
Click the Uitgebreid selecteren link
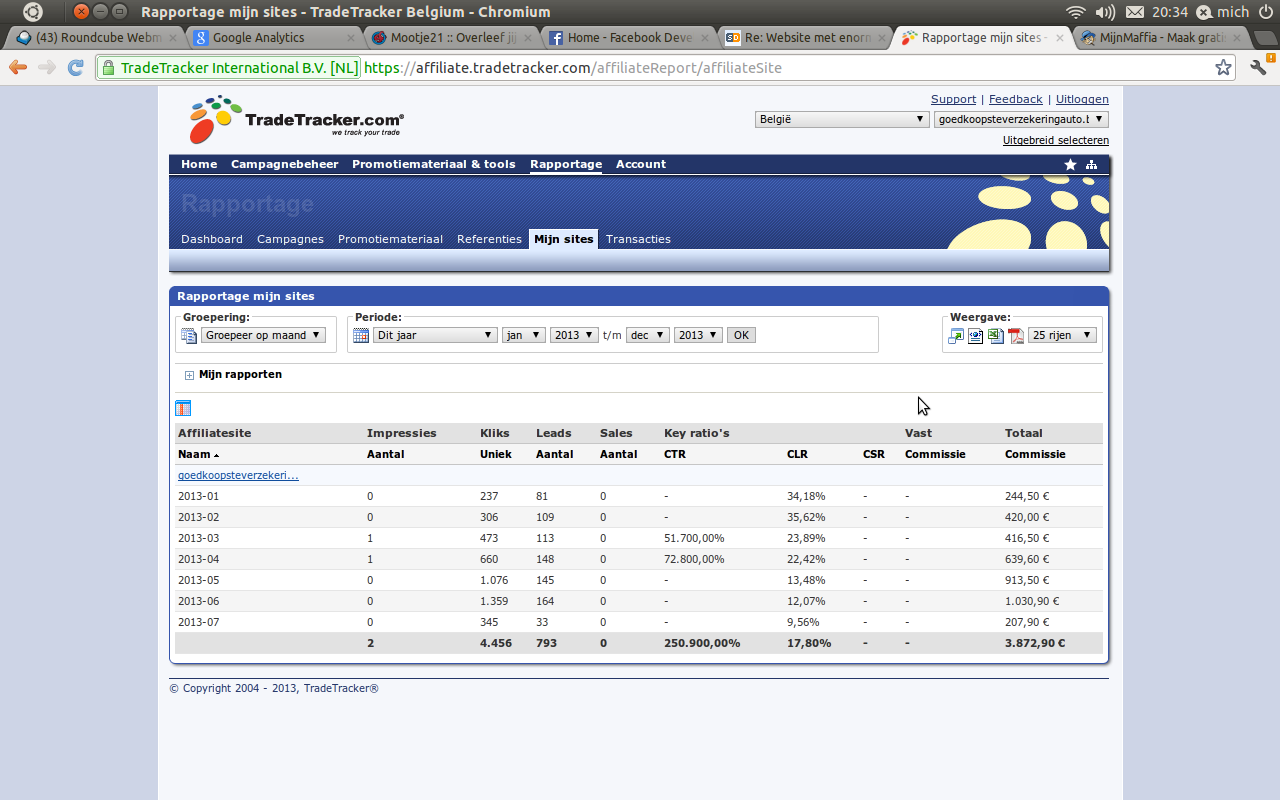click(1056, 140)
